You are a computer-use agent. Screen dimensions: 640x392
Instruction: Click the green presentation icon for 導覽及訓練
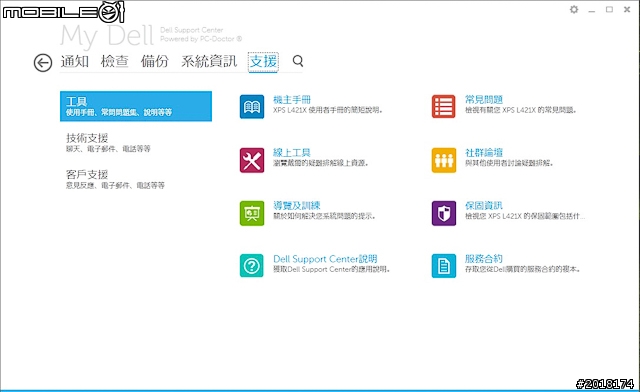(x=252, y=213)
